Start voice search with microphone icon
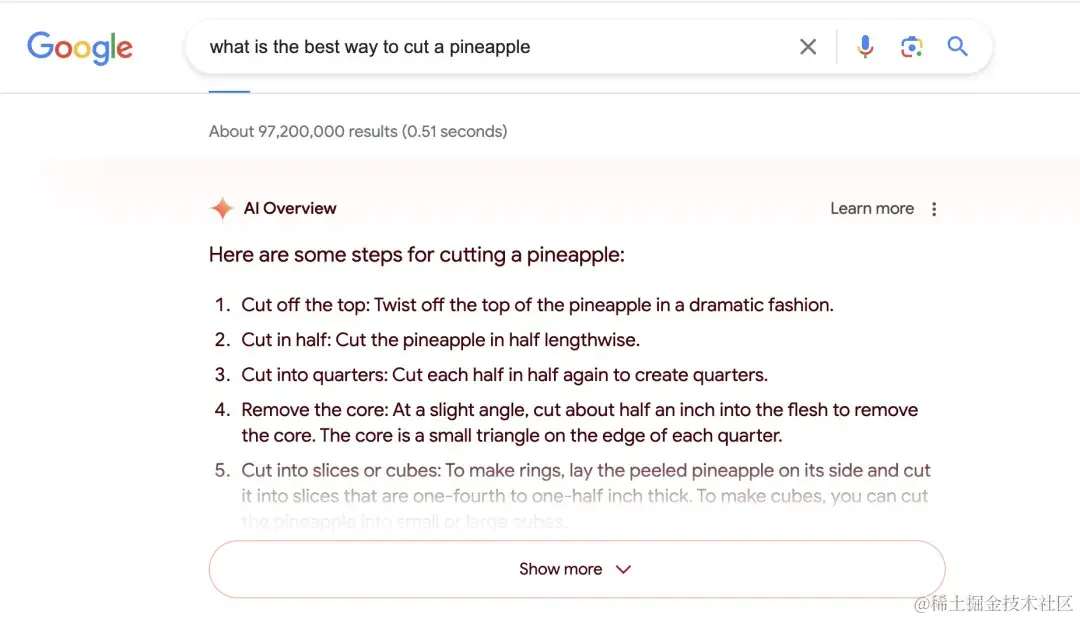The image size is (1080, 620). [865, 47]
